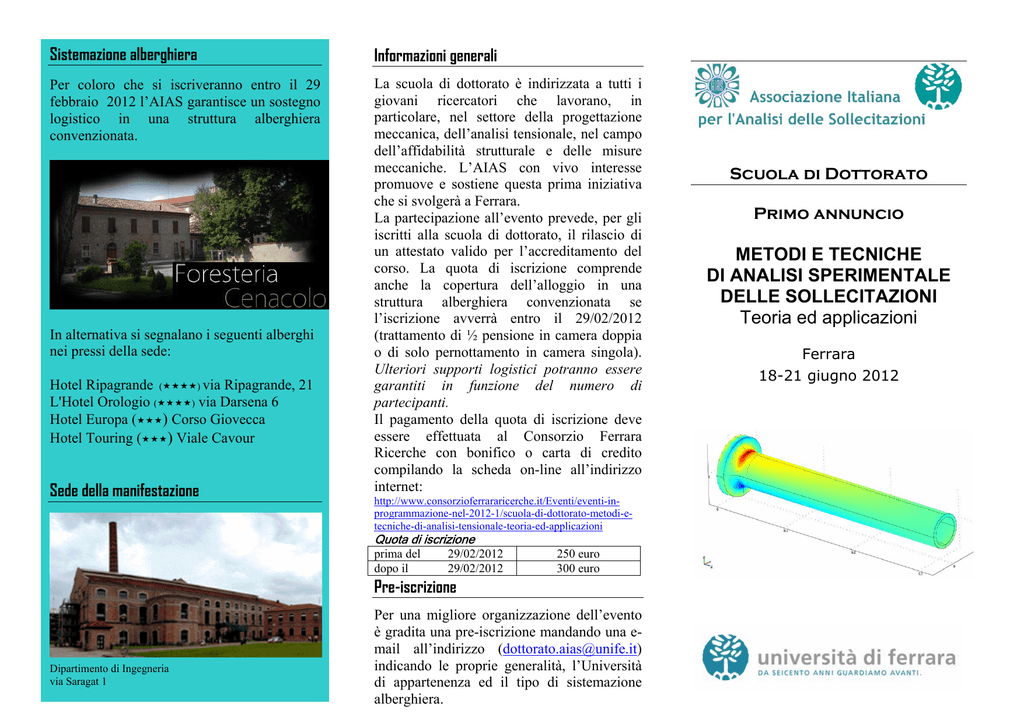Open the consorzioferrararicerche.it registration link
The height and width of the screenshot is (724, 1024).
(503, 514)
